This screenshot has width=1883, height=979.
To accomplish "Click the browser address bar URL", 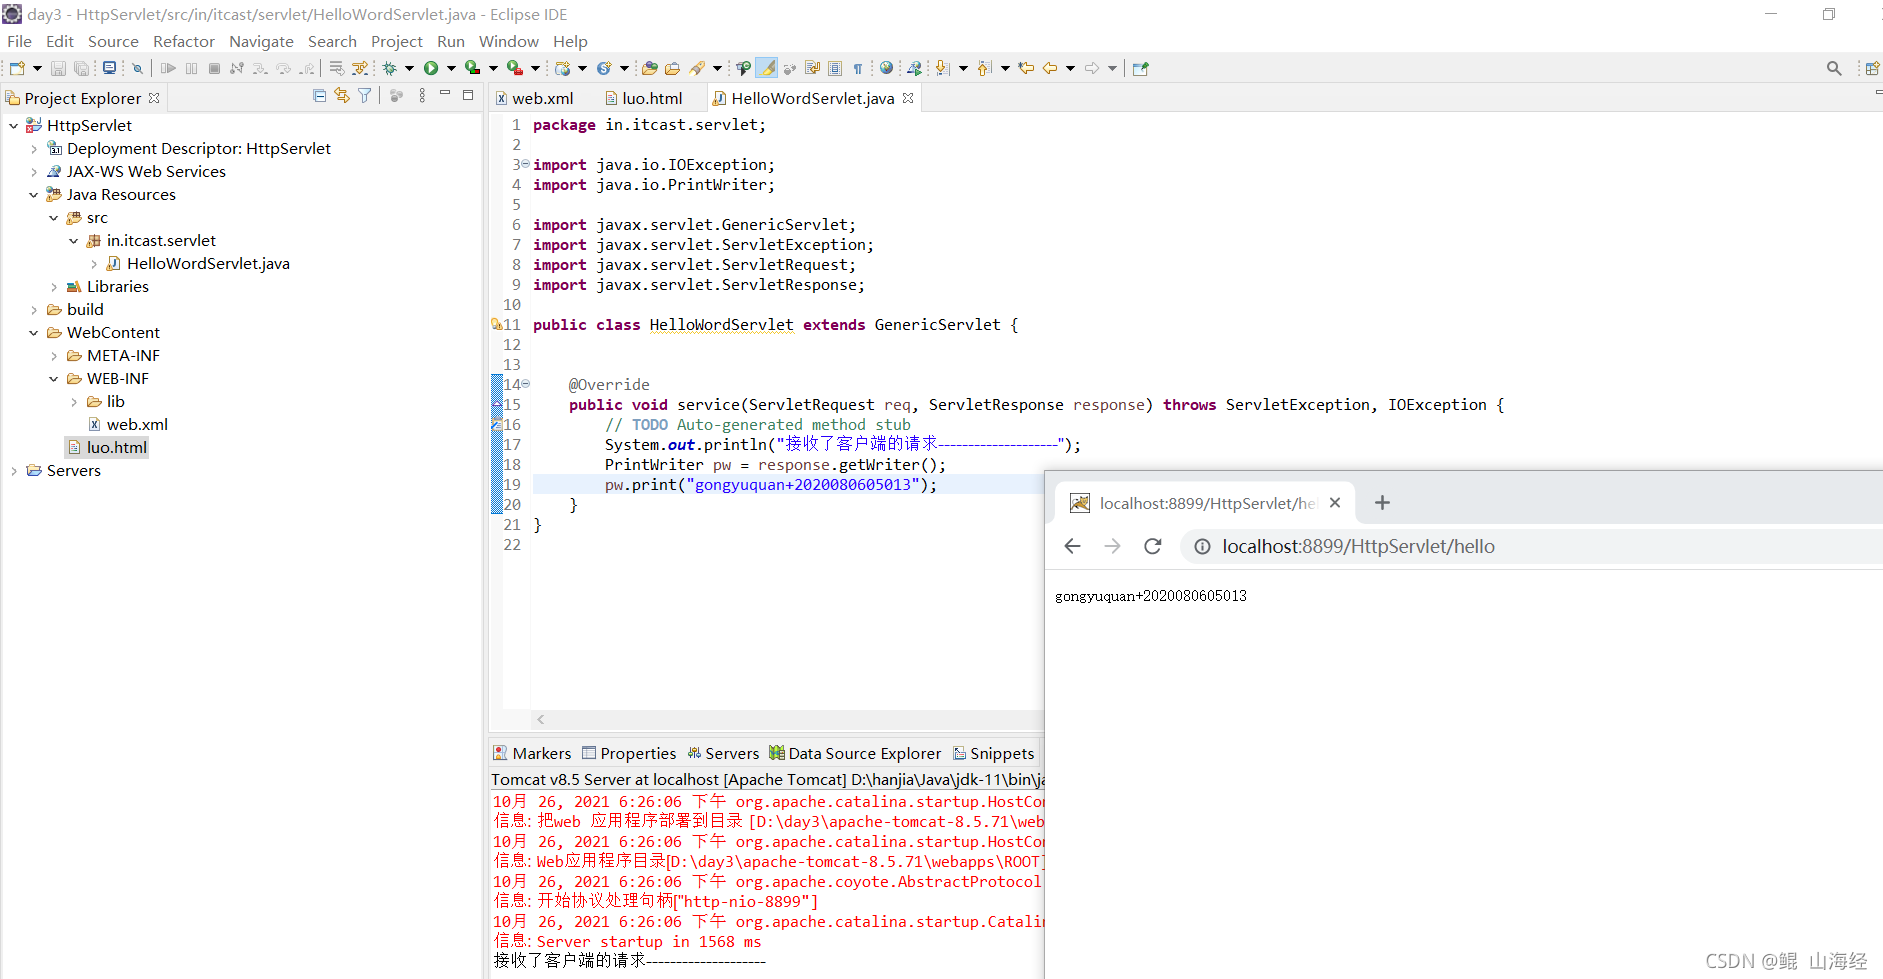I will point(1358,546).
